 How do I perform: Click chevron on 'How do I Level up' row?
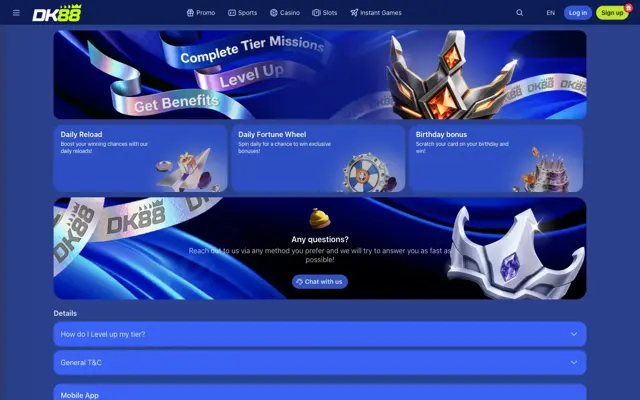574,334
